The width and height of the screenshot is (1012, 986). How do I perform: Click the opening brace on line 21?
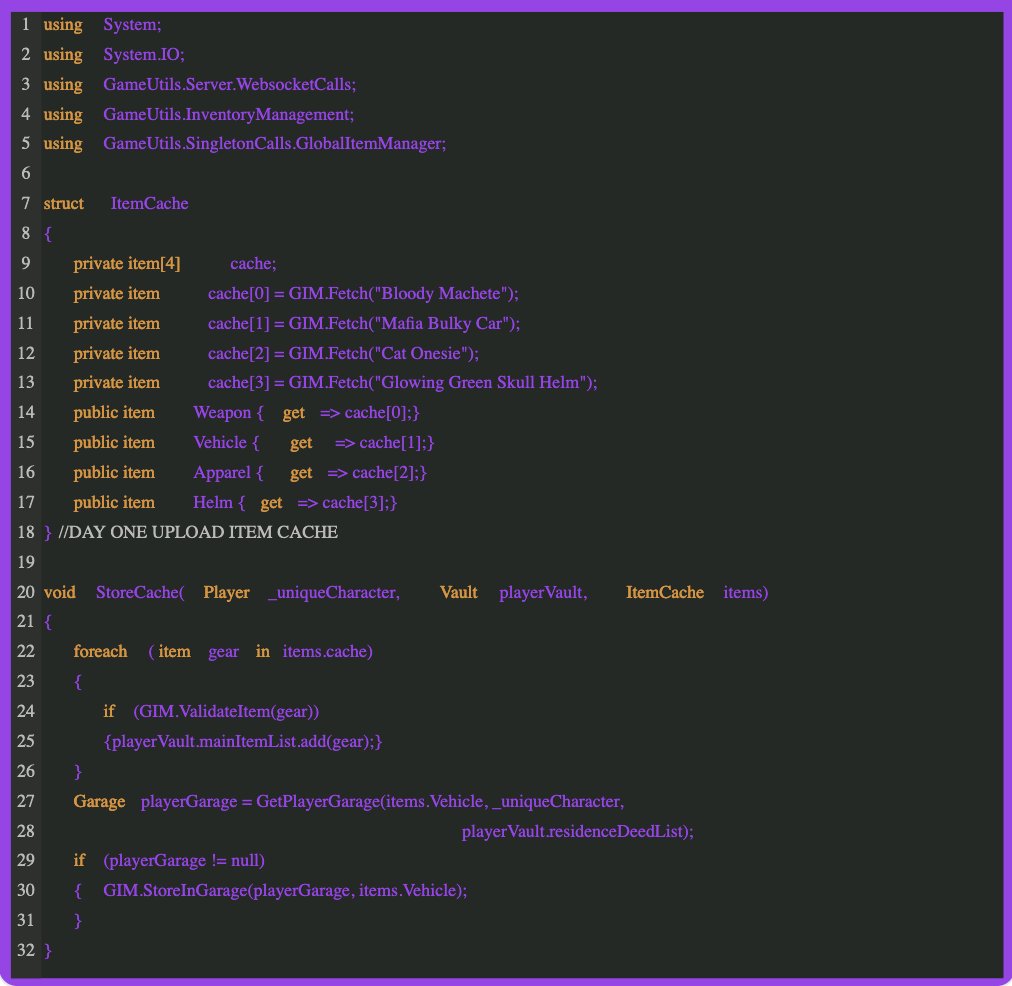[x=48, y=622]
